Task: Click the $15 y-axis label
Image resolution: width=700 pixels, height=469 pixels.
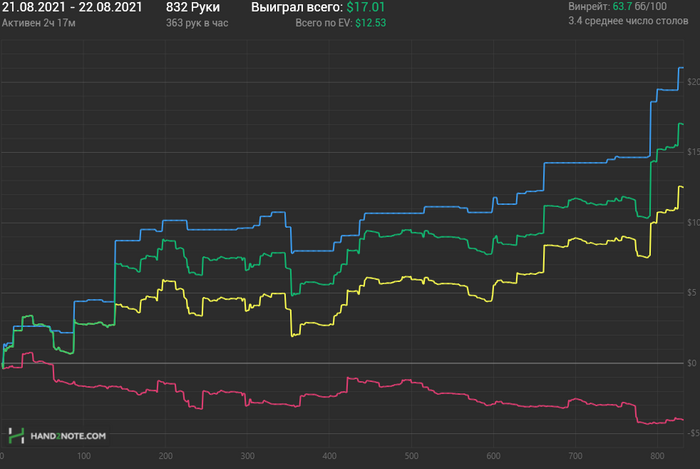Action: tap(693, 152)
